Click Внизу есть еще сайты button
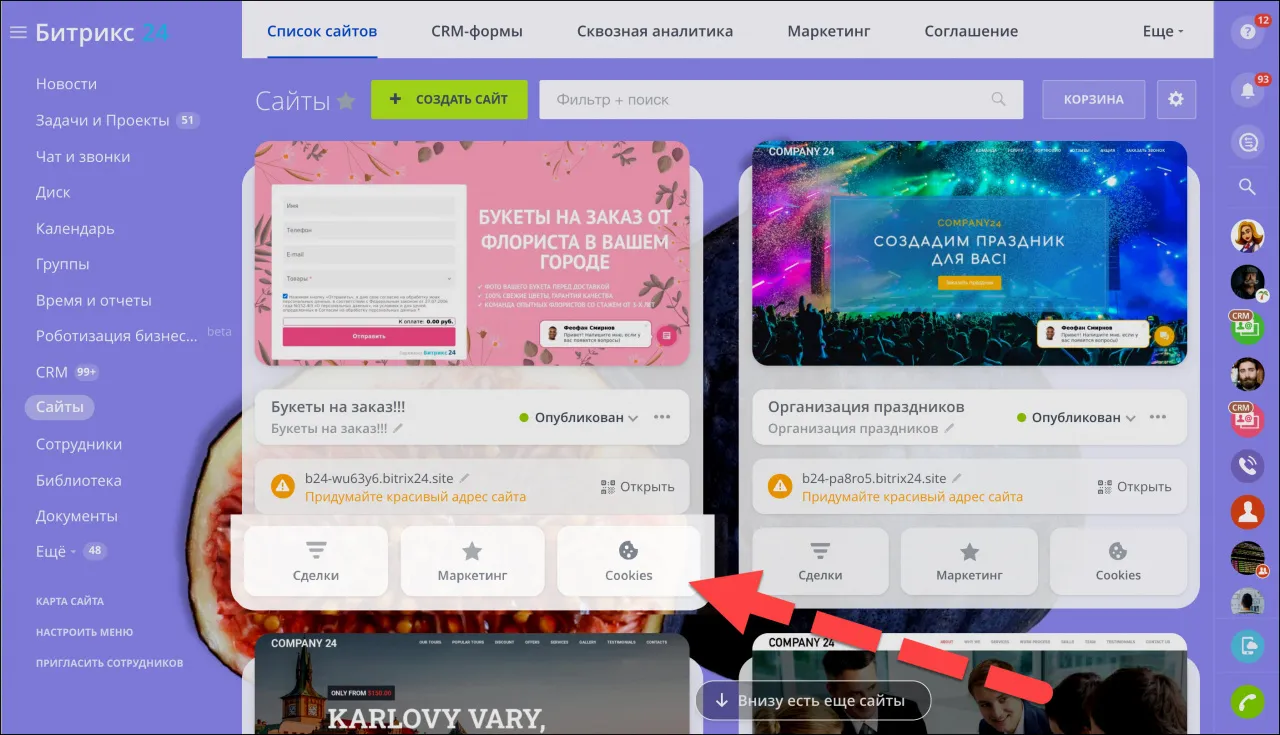Viewport: 1280px width, 735px height. 812,700
